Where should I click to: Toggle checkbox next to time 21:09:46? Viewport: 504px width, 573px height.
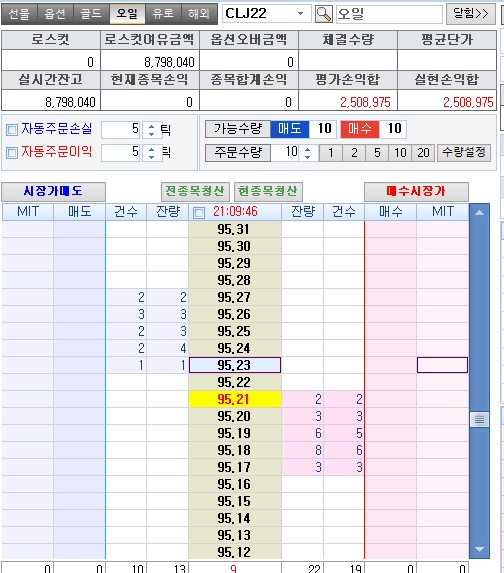click(199, 212)
